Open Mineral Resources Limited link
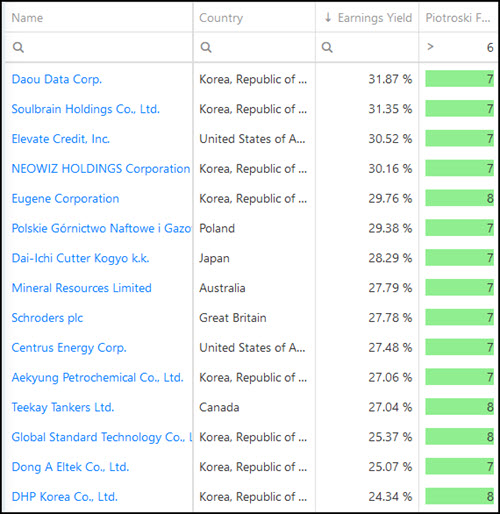 82,288
